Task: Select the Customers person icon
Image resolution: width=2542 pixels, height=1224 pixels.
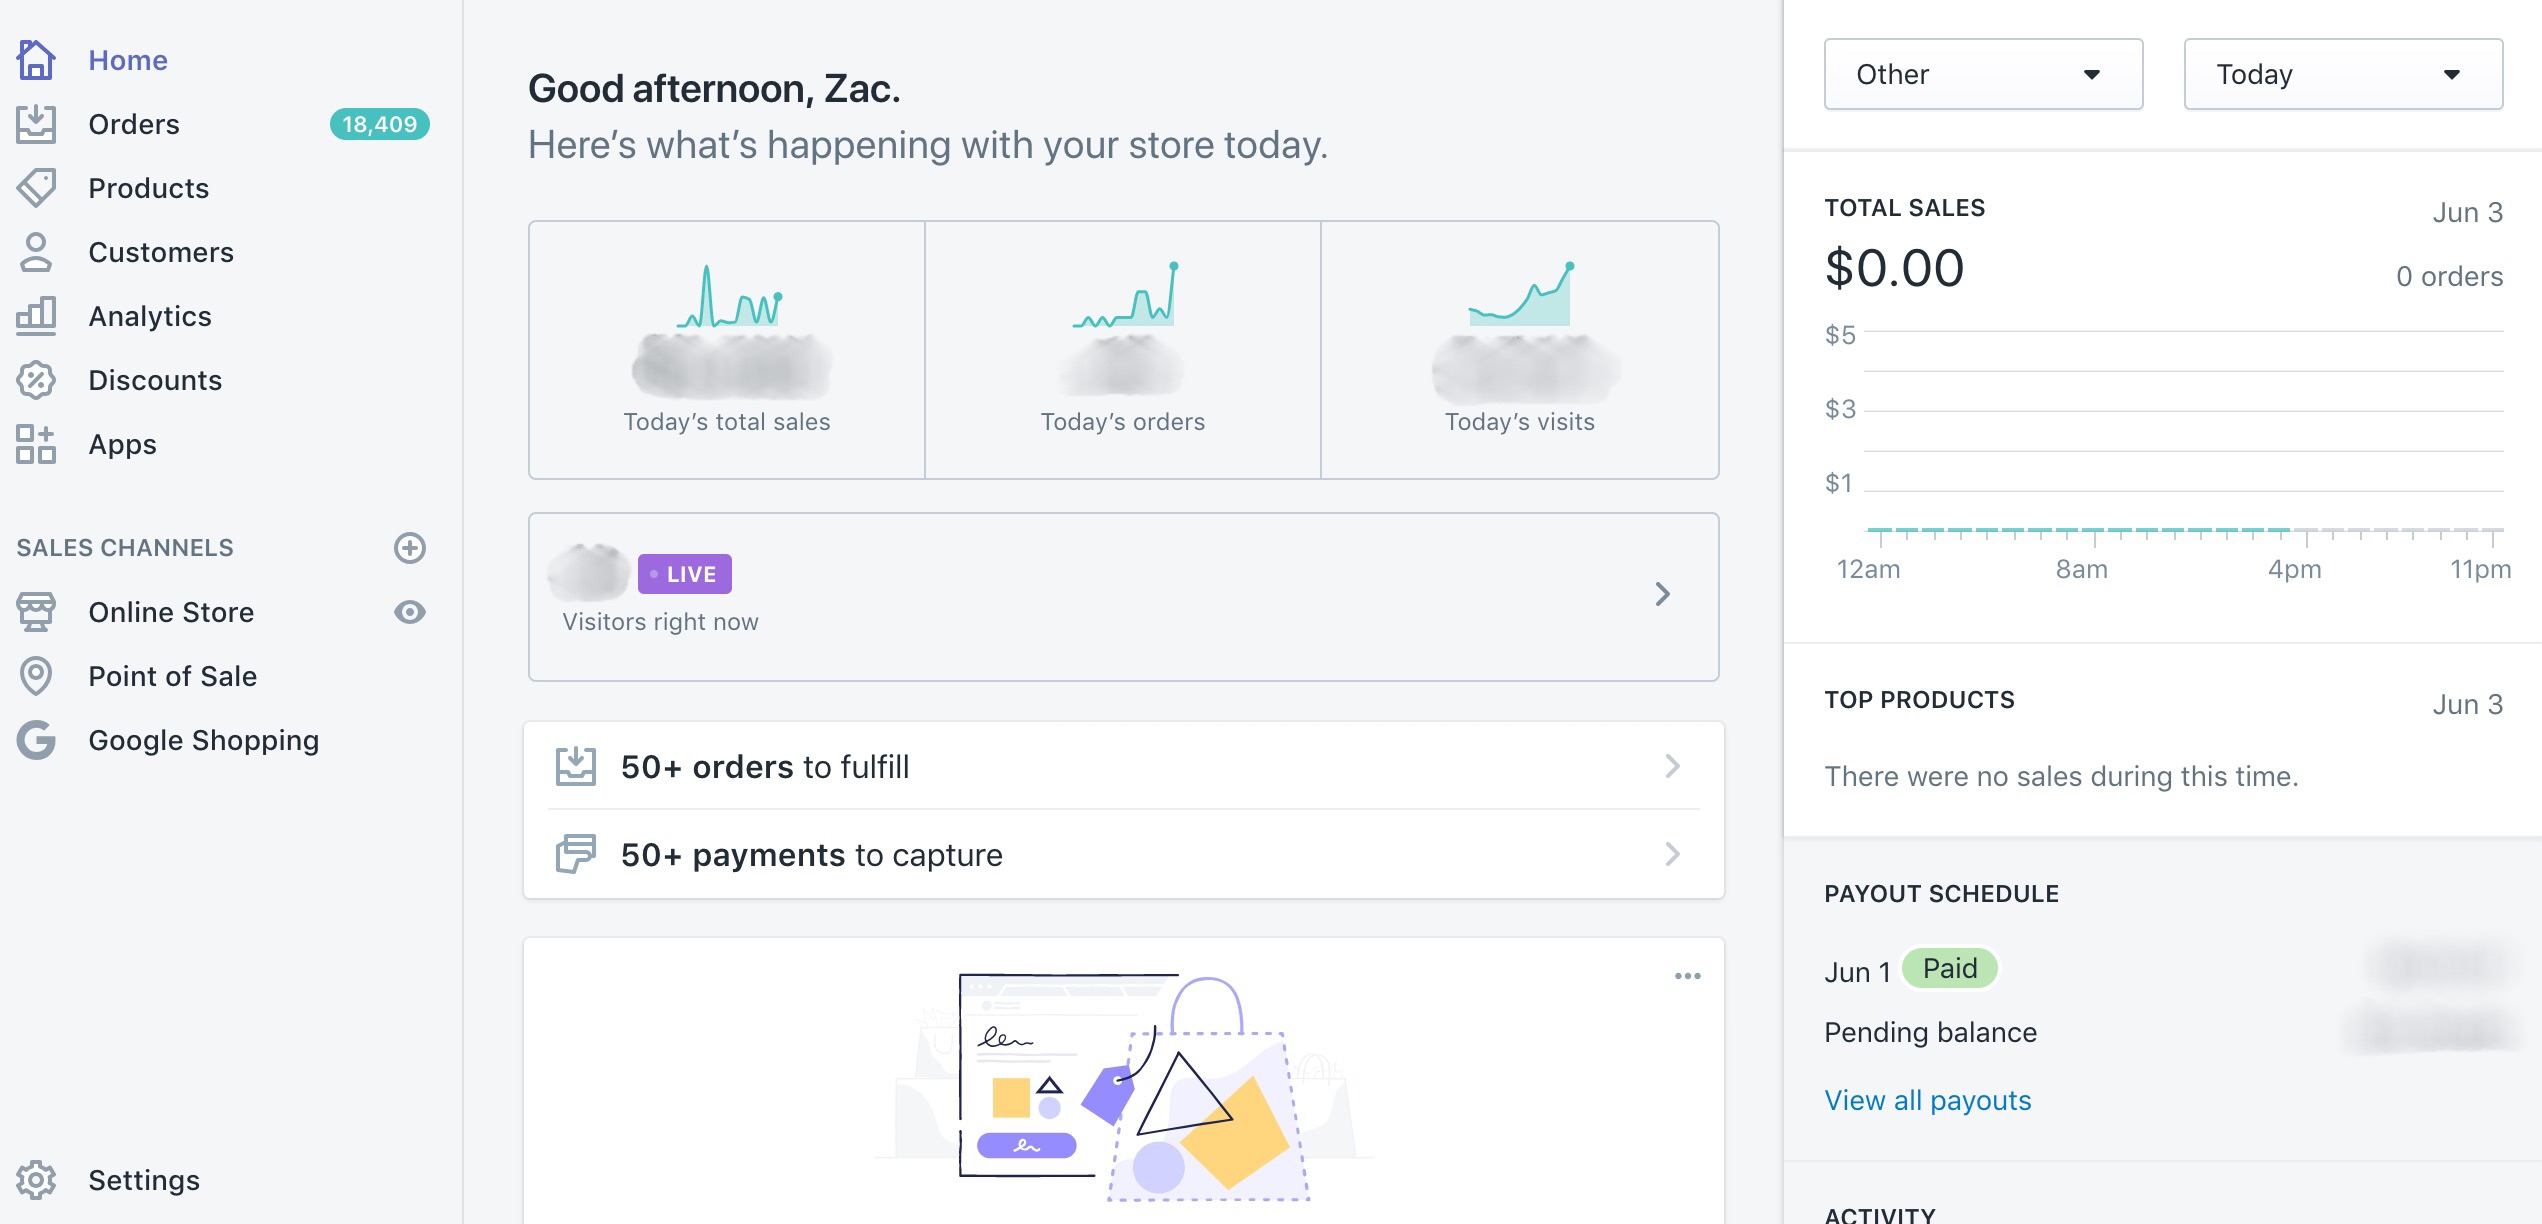Action: click(36, 251)
